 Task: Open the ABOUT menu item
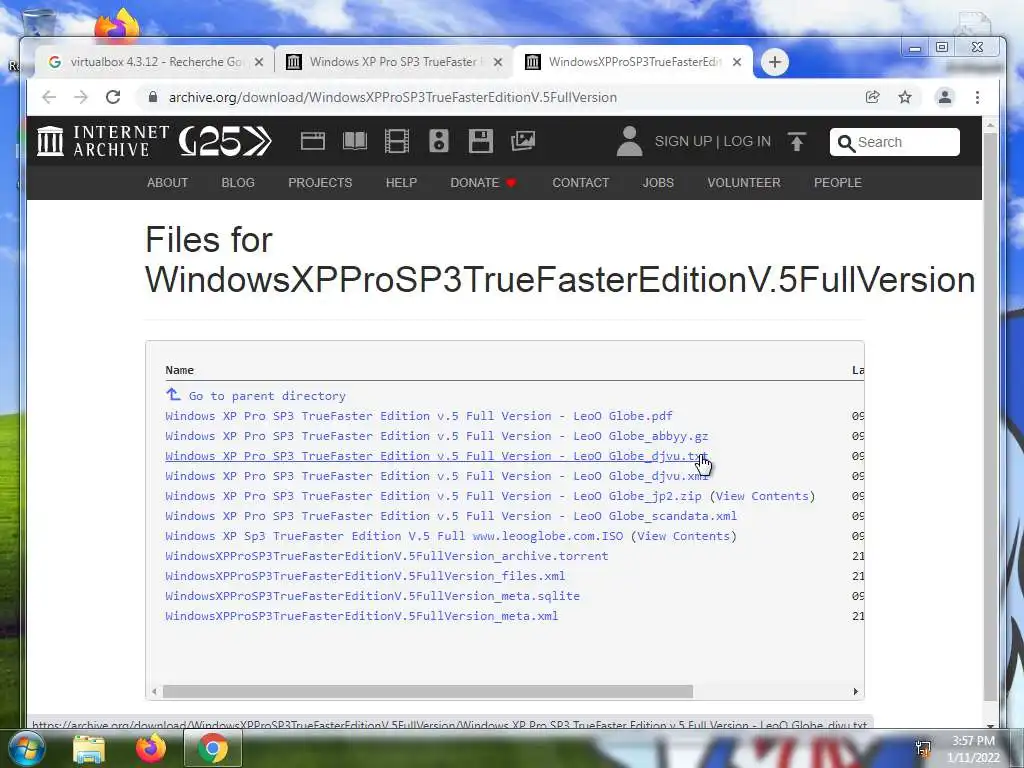pyautogui.click(x=167, y=183)
